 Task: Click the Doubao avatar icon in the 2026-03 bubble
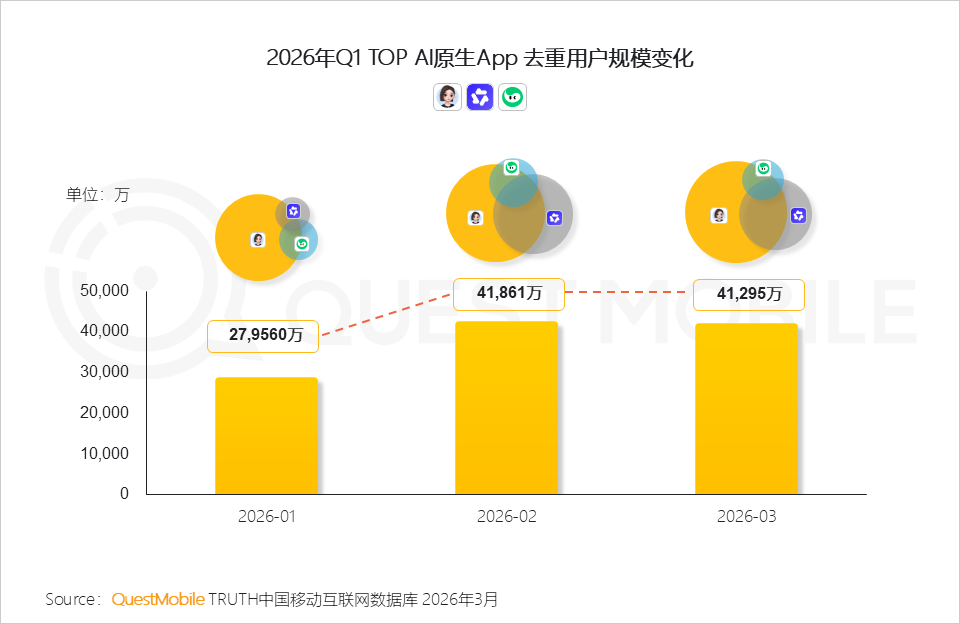tap(721, 214)
